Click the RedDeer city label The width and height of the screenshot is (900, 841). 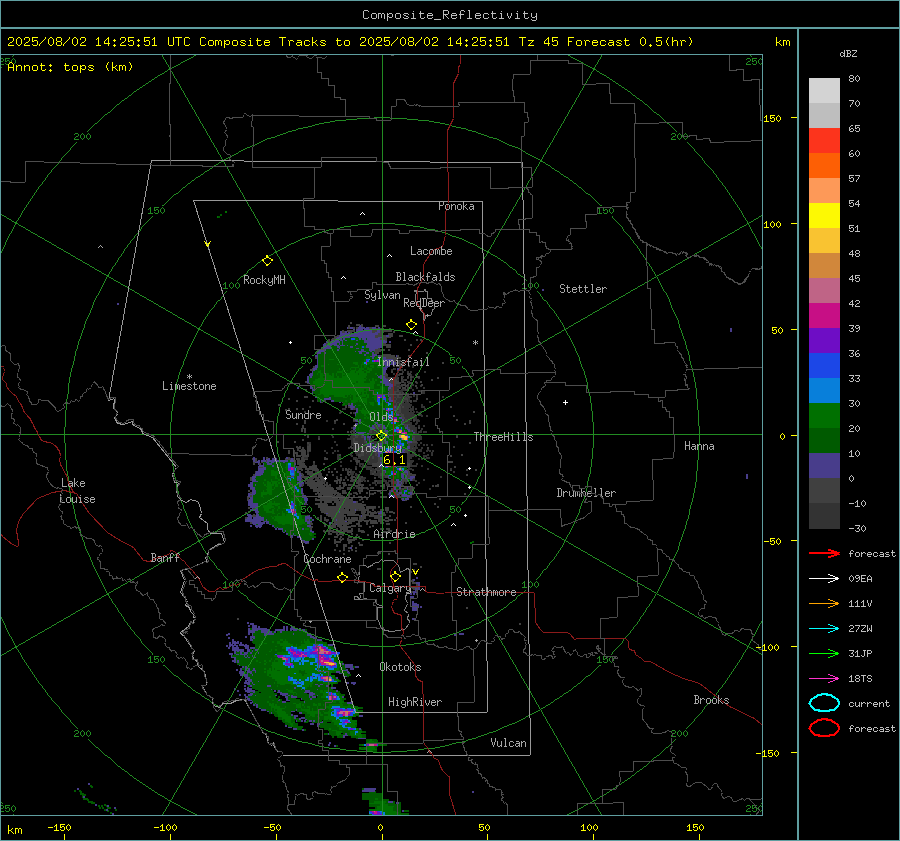424,303
